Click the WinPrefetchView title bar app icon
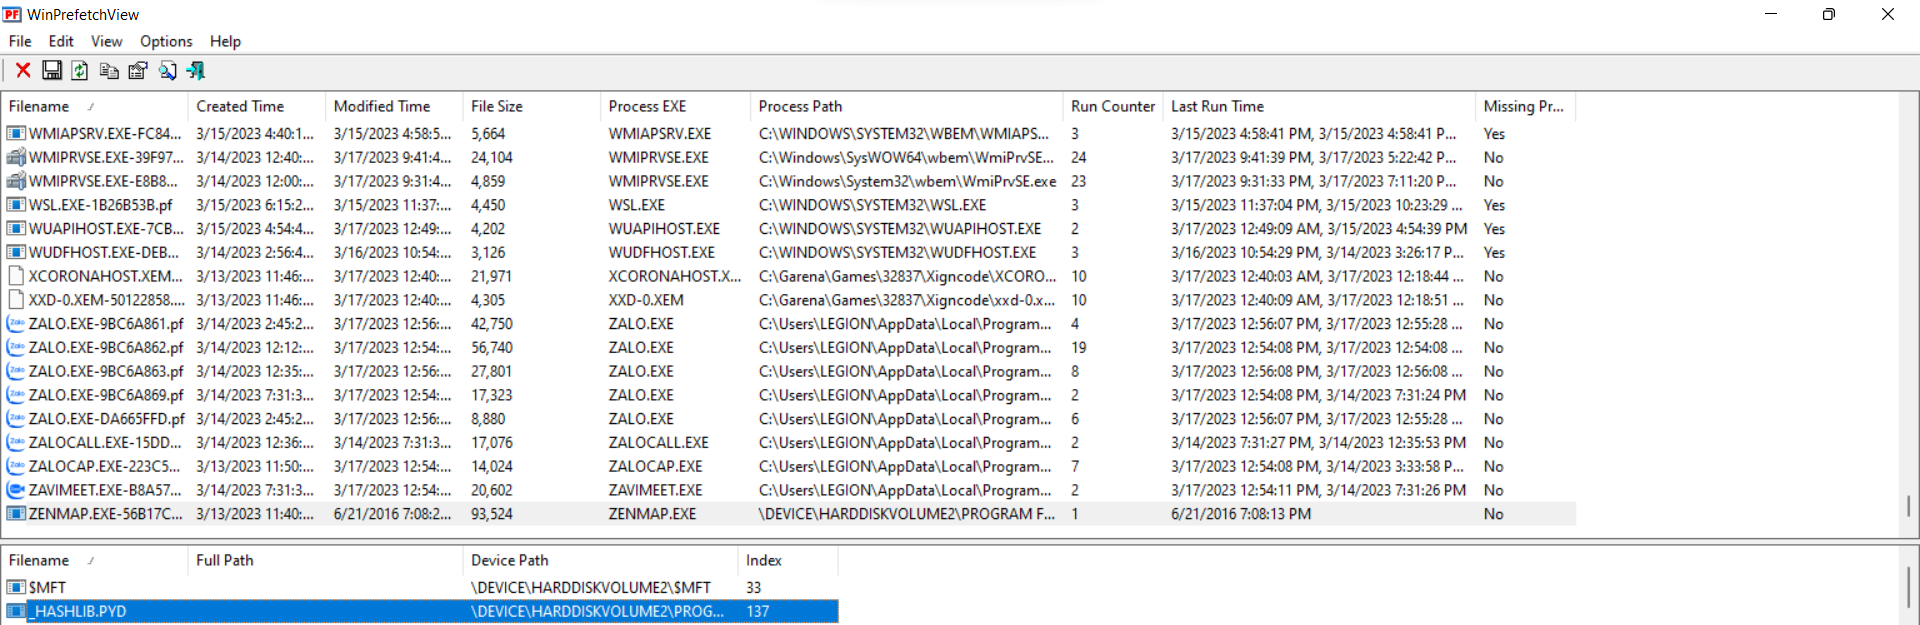 pyautogui.click(x=12, y=14)
